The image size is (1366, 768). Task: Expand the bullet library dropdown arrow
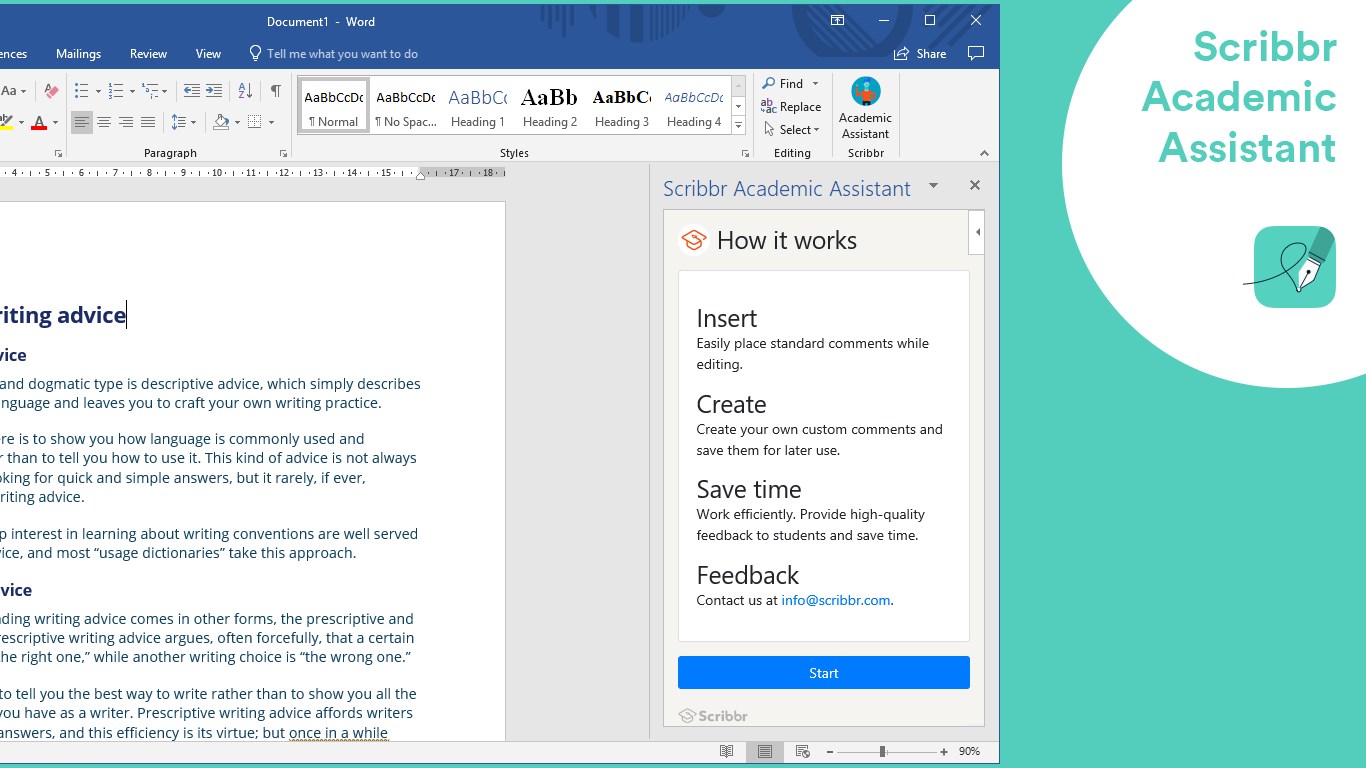(98, 92)
